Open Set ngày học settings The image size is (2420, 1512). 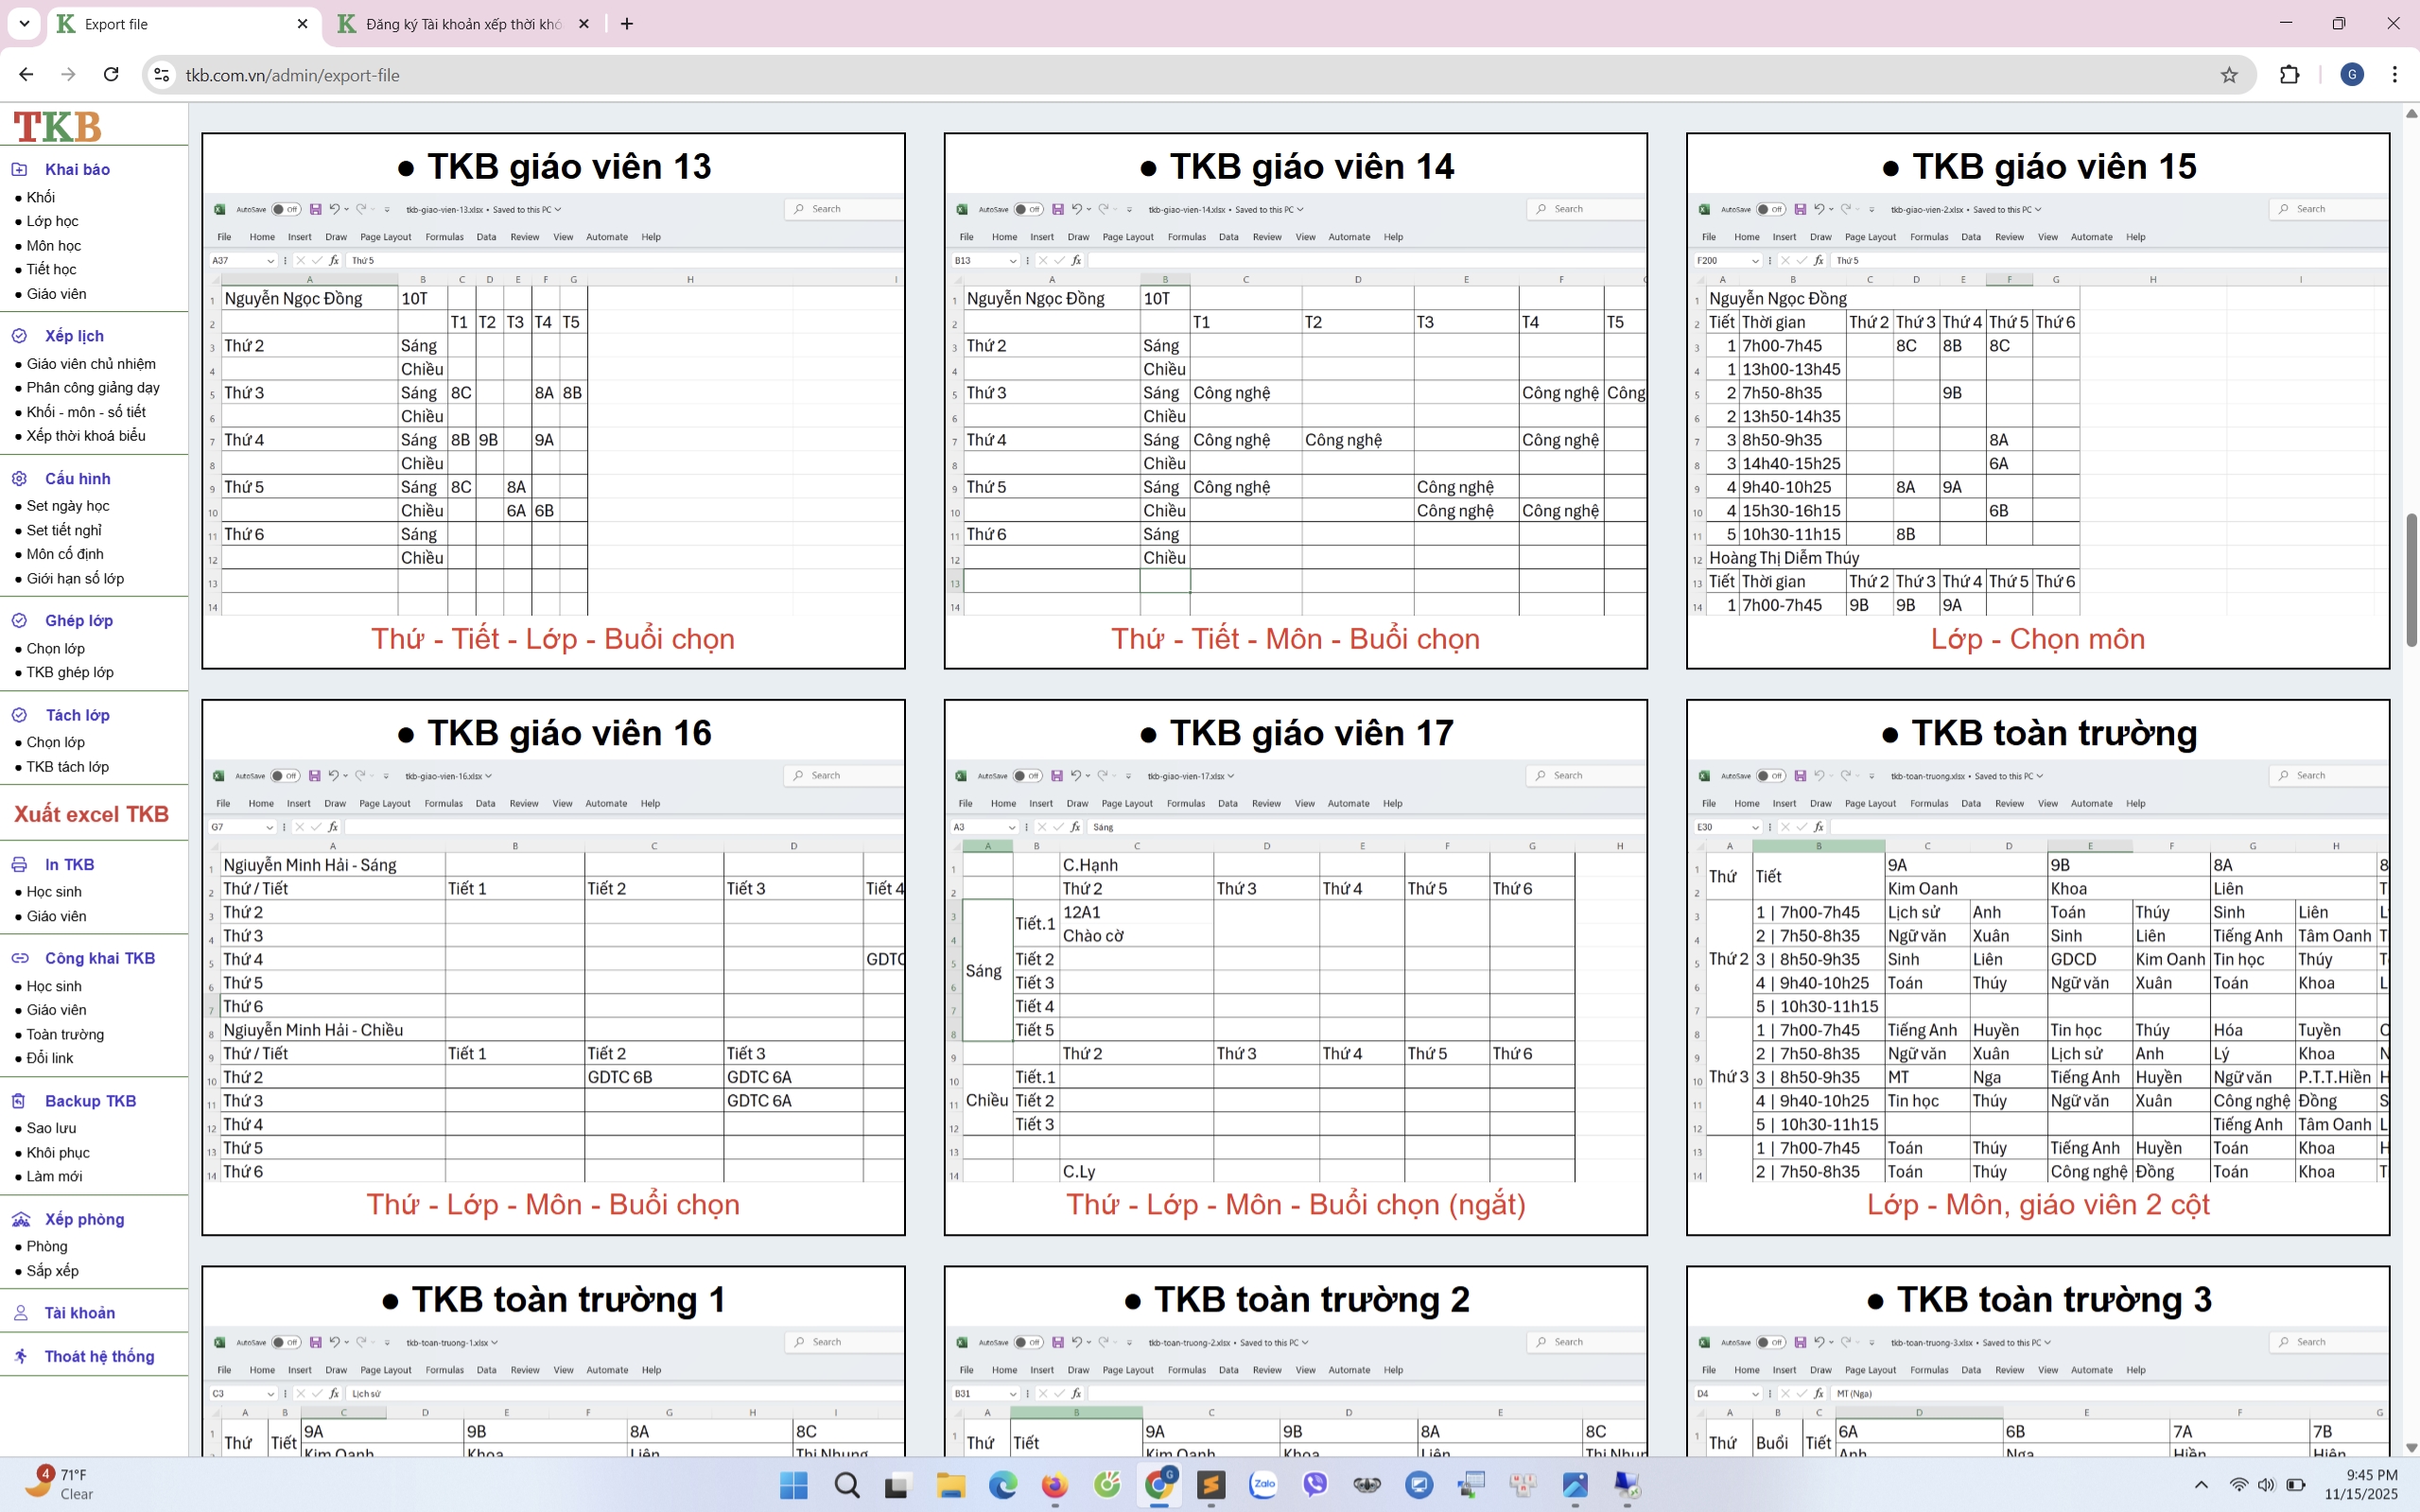click(68, 506)
